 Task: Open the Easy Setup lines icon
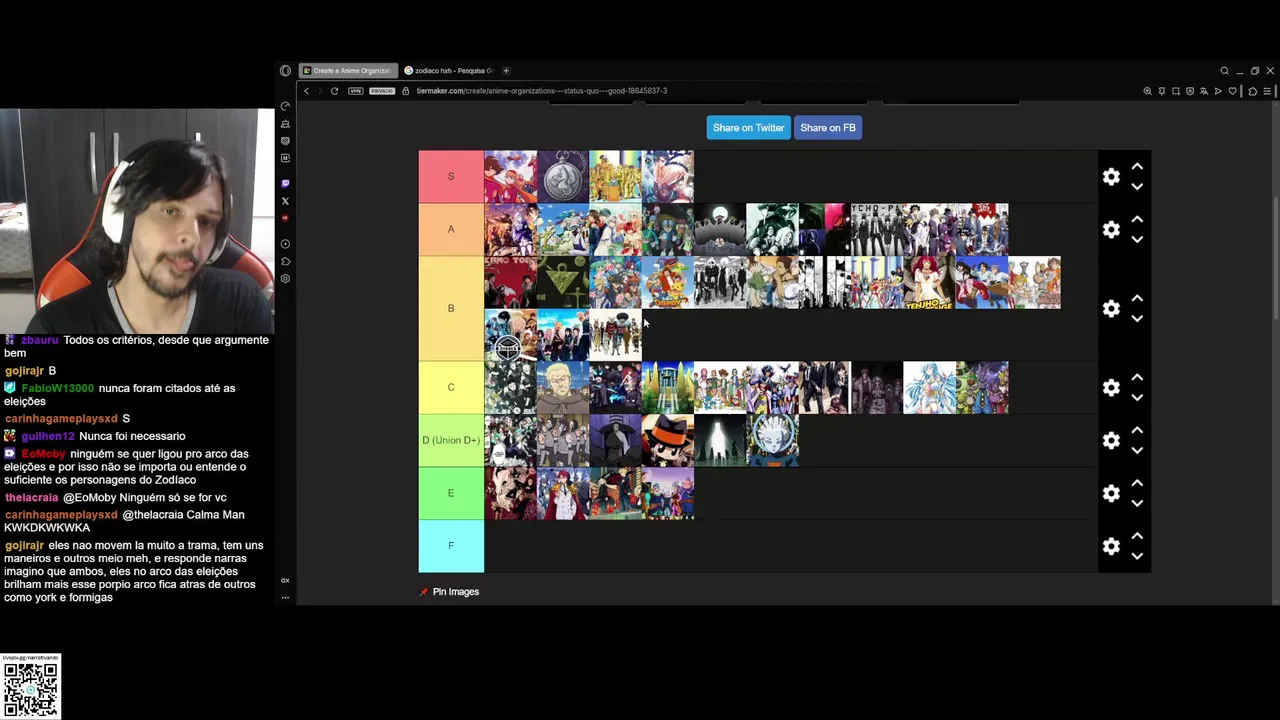1267,91
